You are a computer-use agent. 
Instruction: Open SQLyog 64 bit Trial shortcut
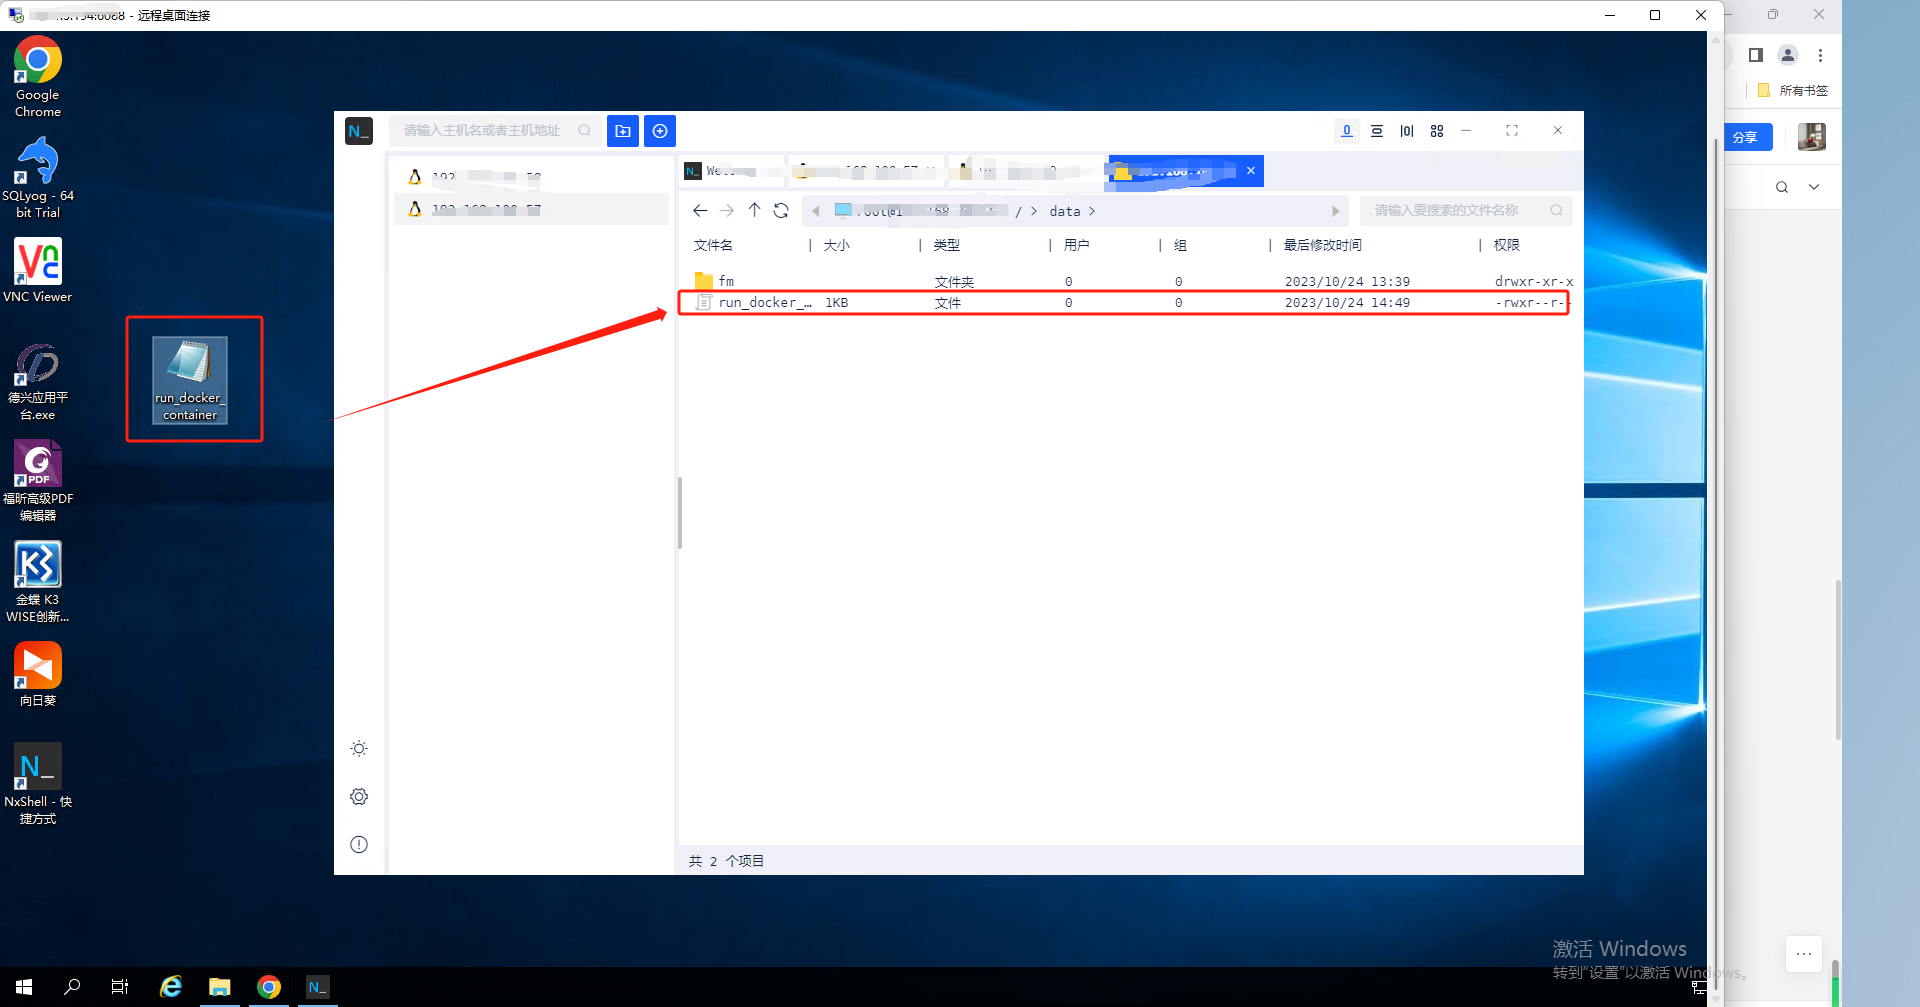(38, 177)
